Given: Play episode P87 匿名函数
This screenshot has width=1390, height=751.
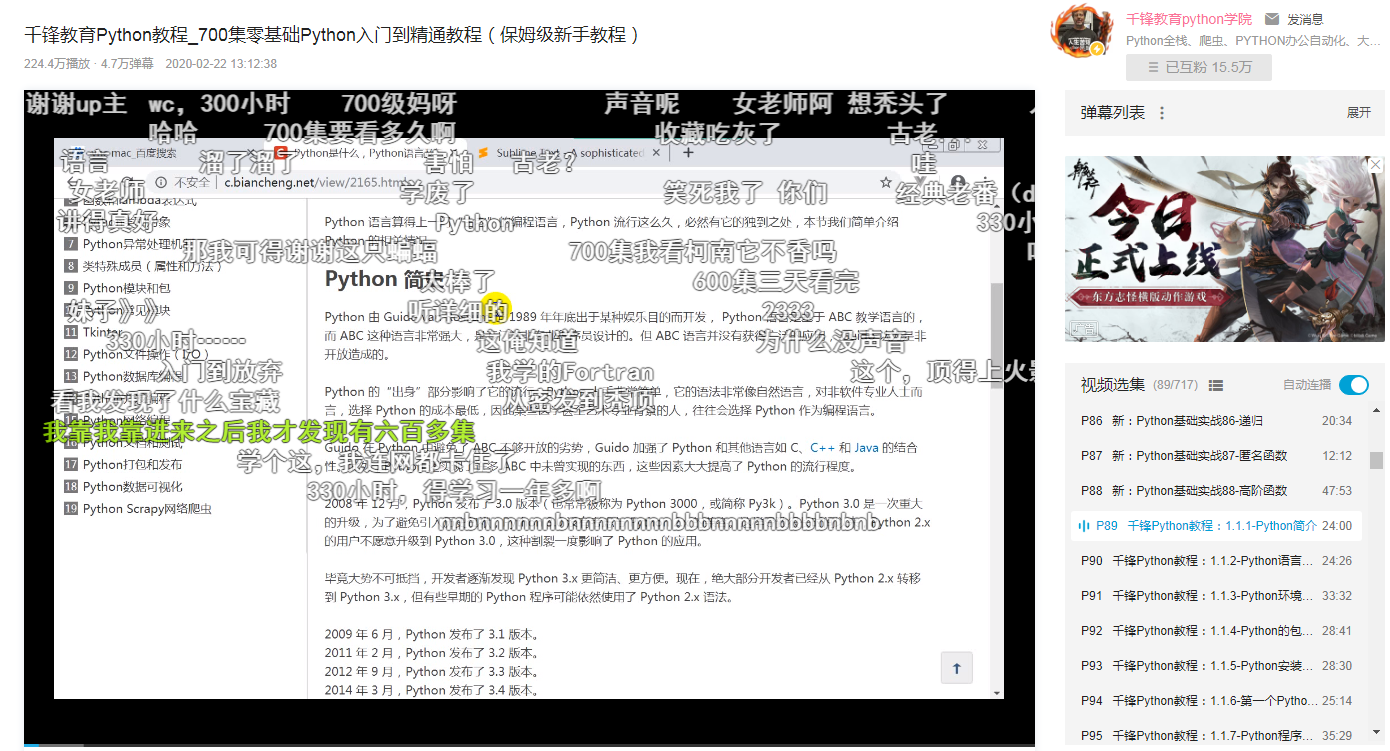Looking at the screenshot, I should pyautogui.click(x=1217, y=456).
